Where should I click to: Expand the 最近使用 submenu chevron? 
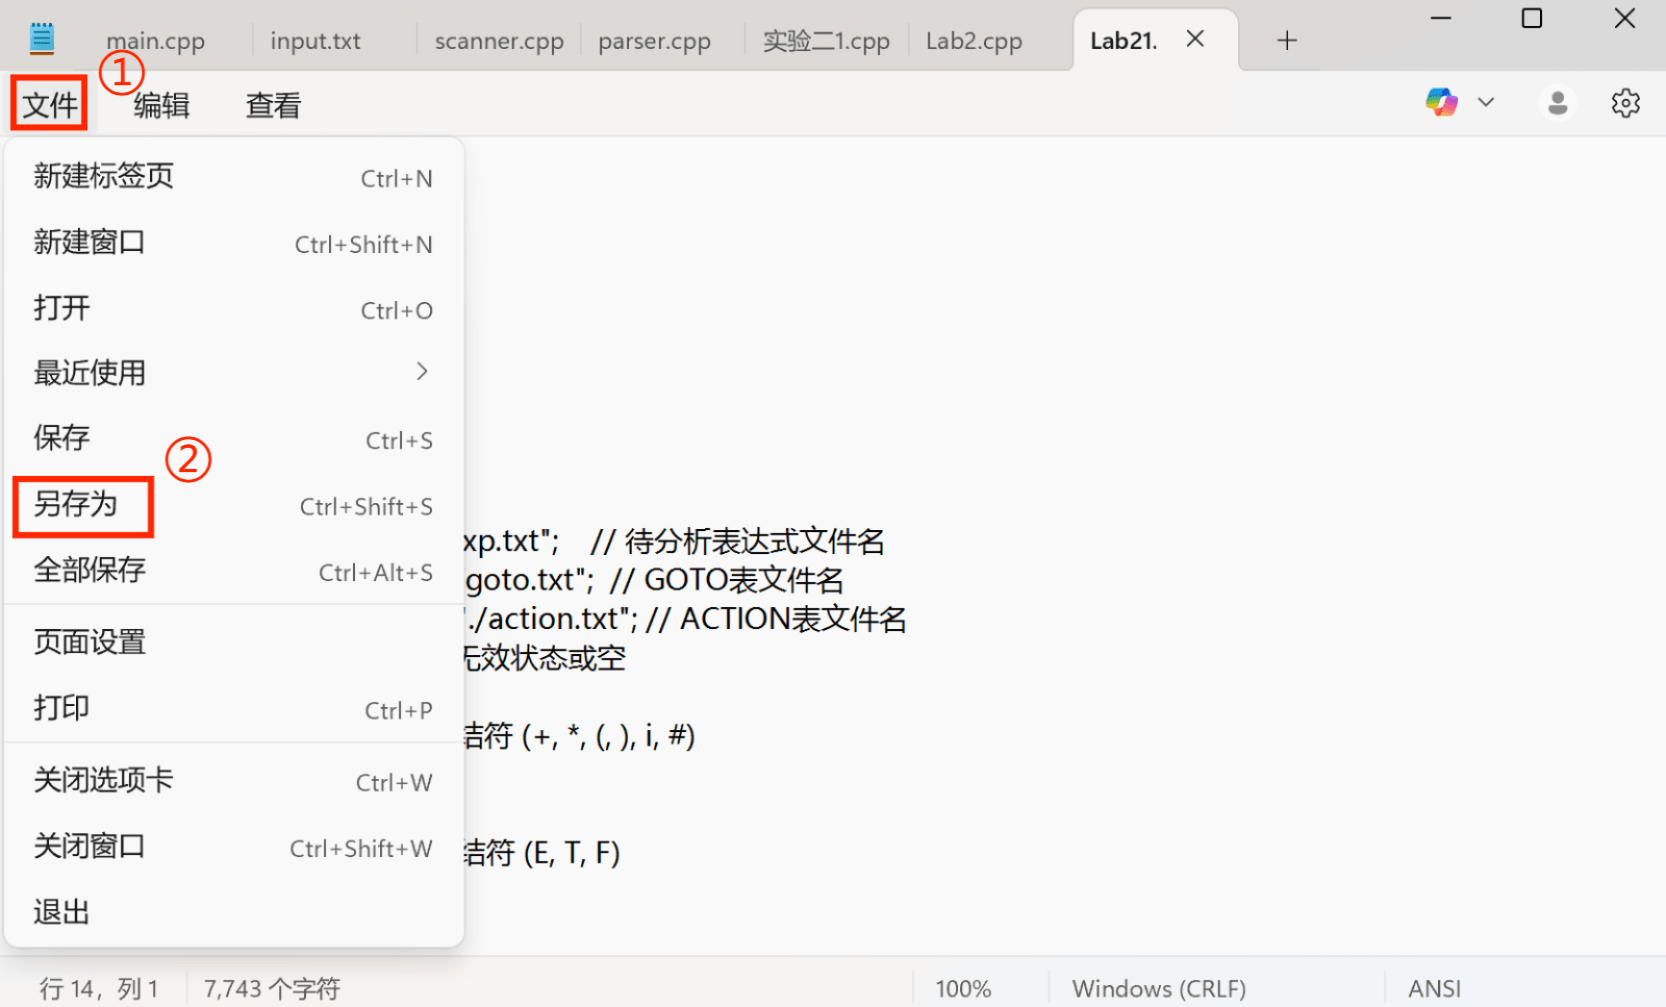point(421,371)
